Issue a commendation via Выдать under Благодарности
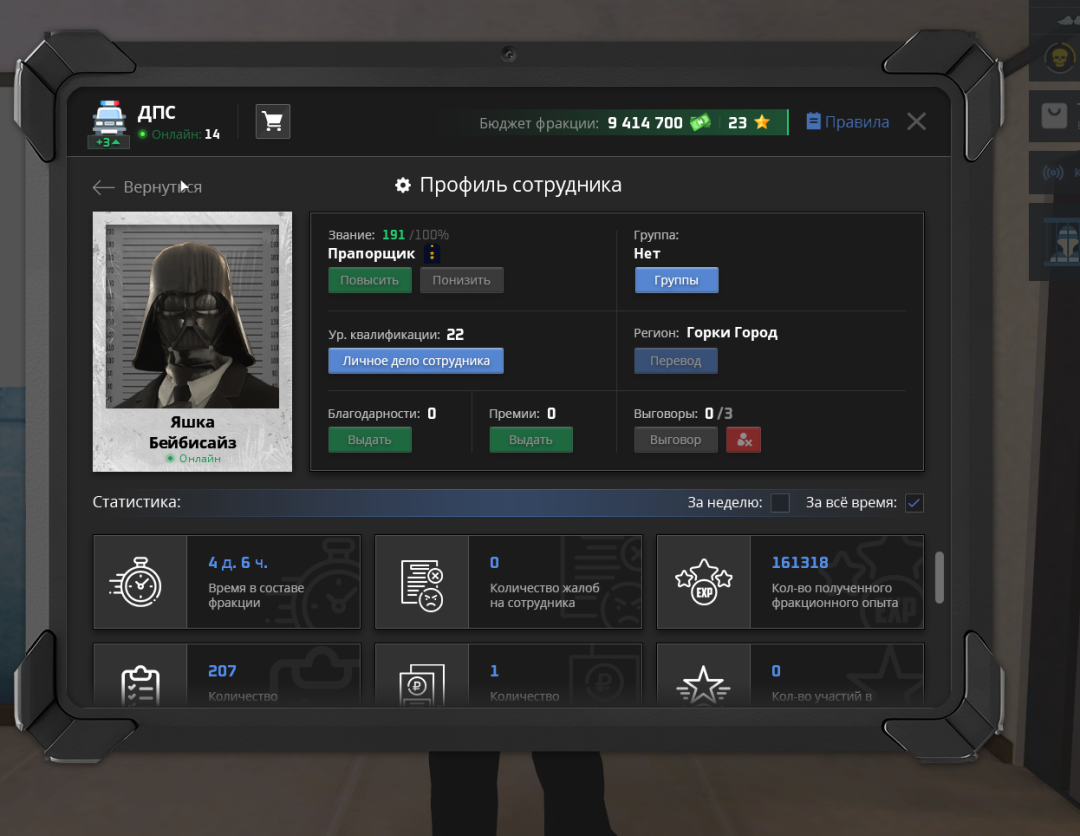This screenshot has width=1080, height=836. click(x=370, y=440)
